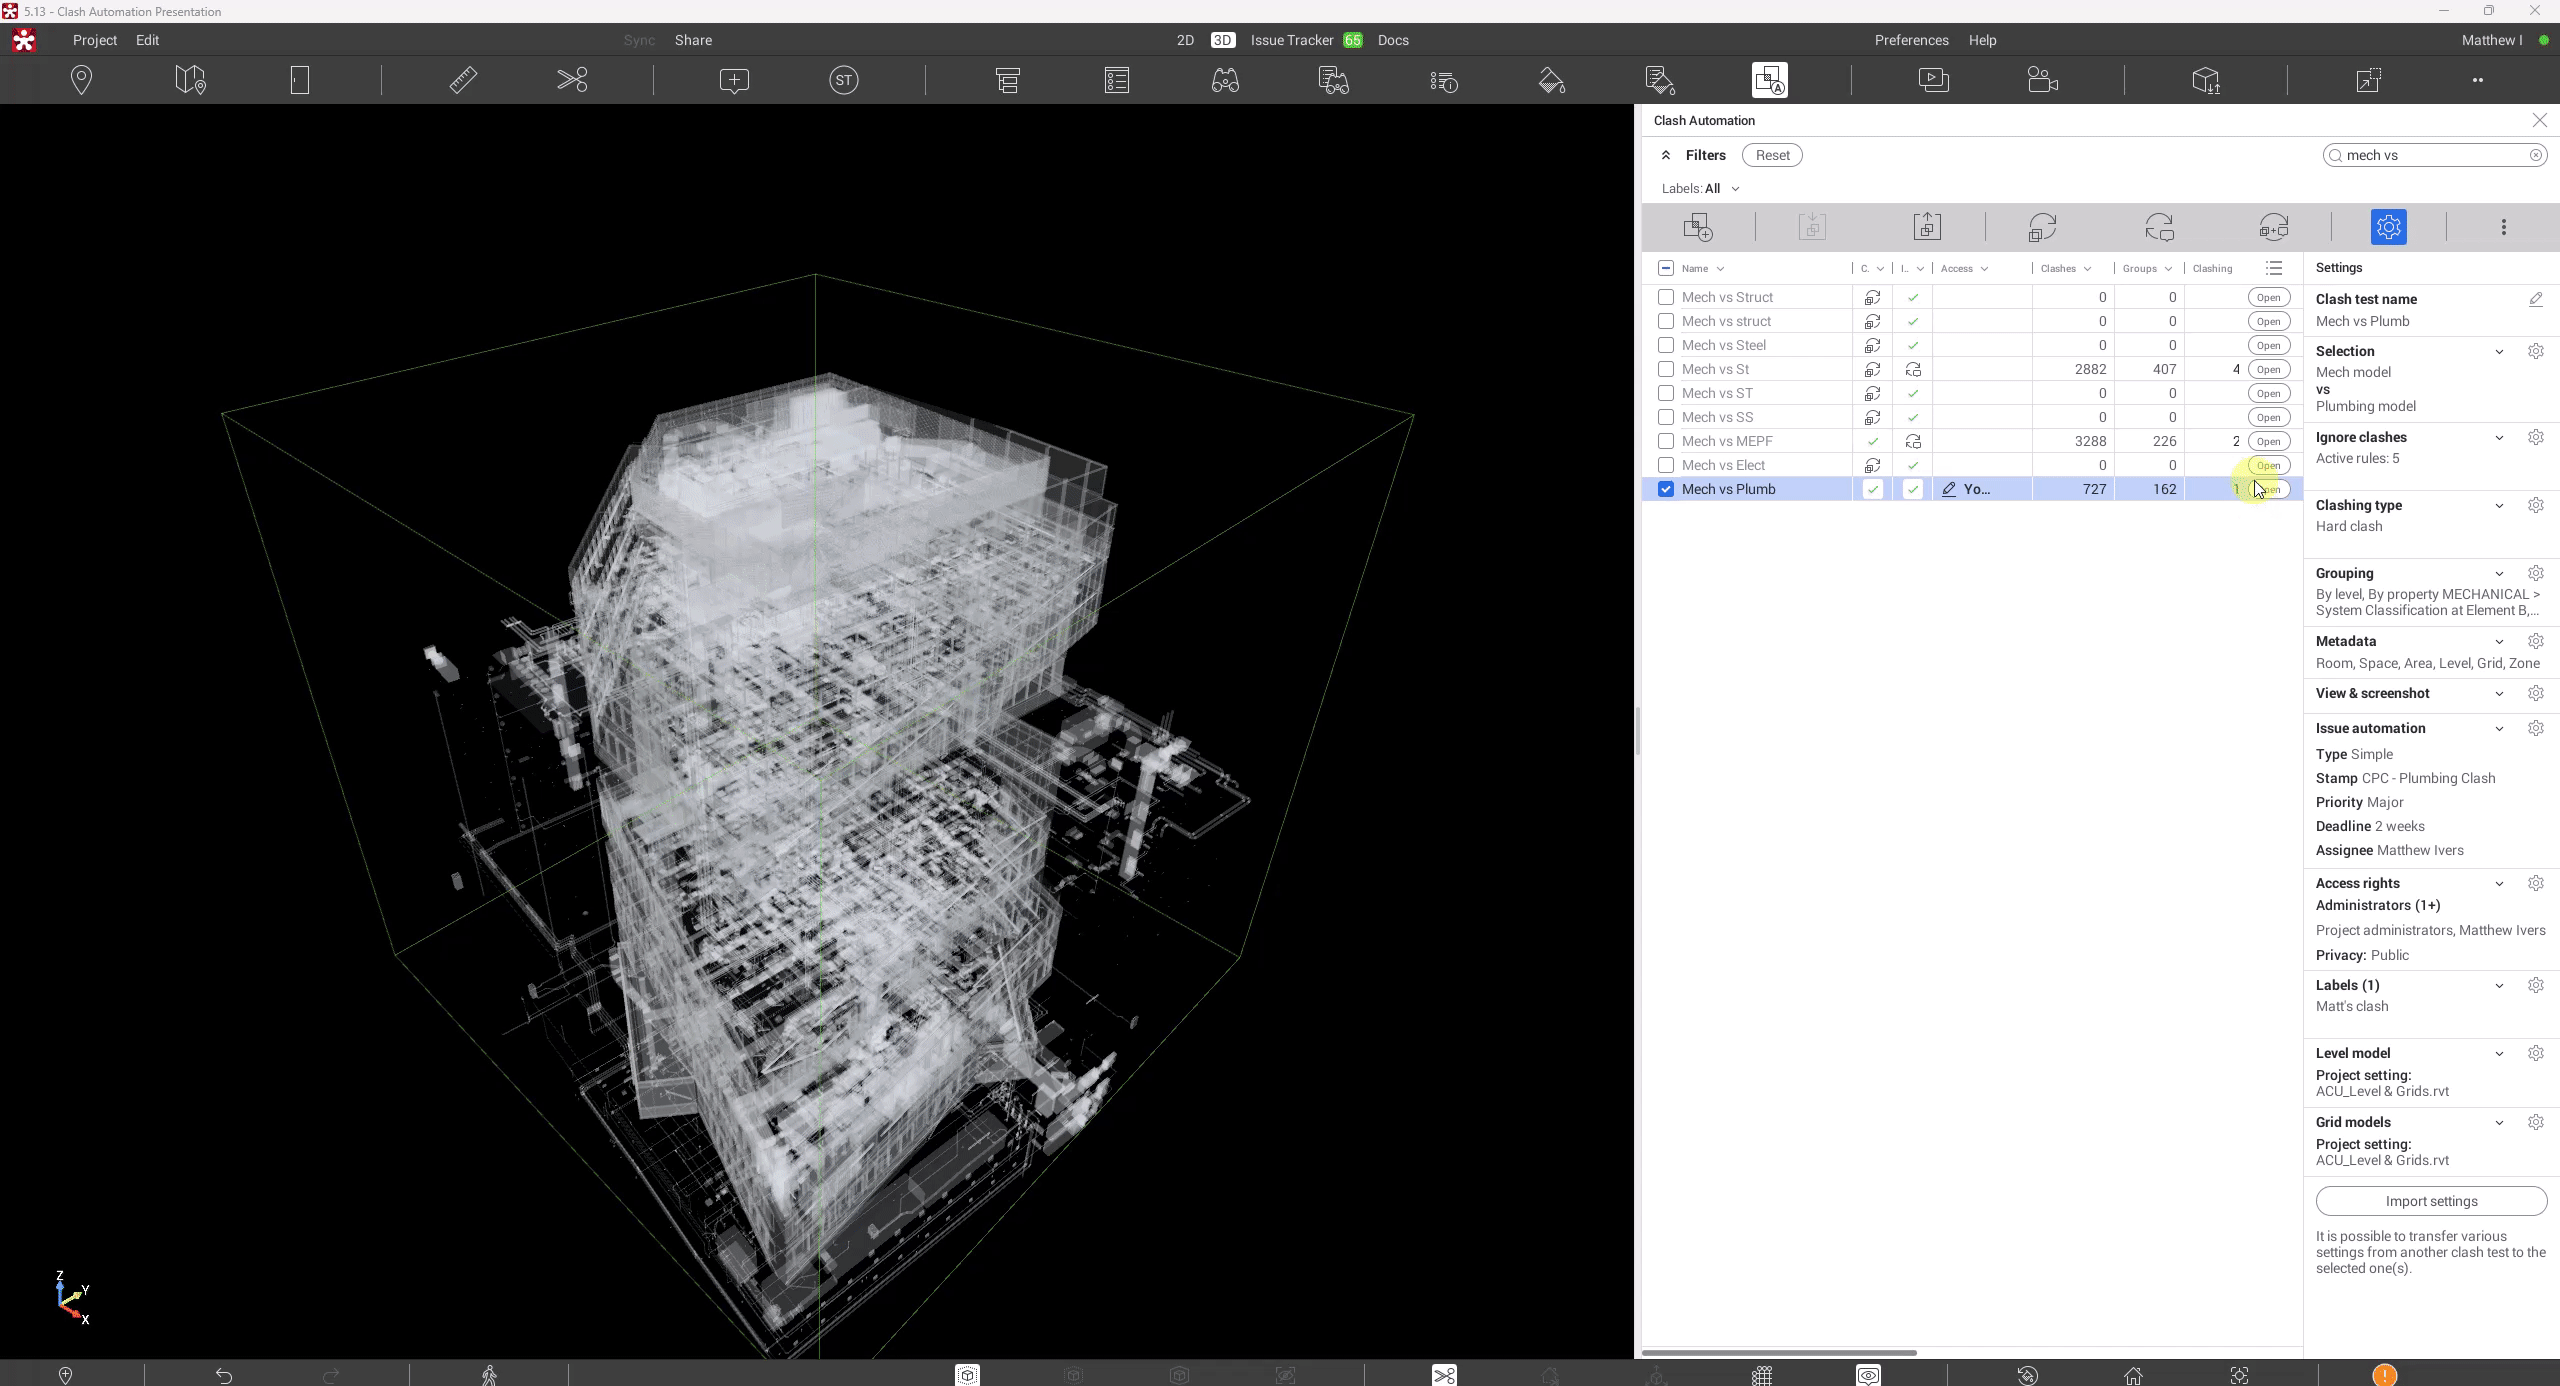The image size is (2560, 1386).
Task: Check the Mech vs Steel checkbox
Action: pyautogui.click(x=1666, y=345)
